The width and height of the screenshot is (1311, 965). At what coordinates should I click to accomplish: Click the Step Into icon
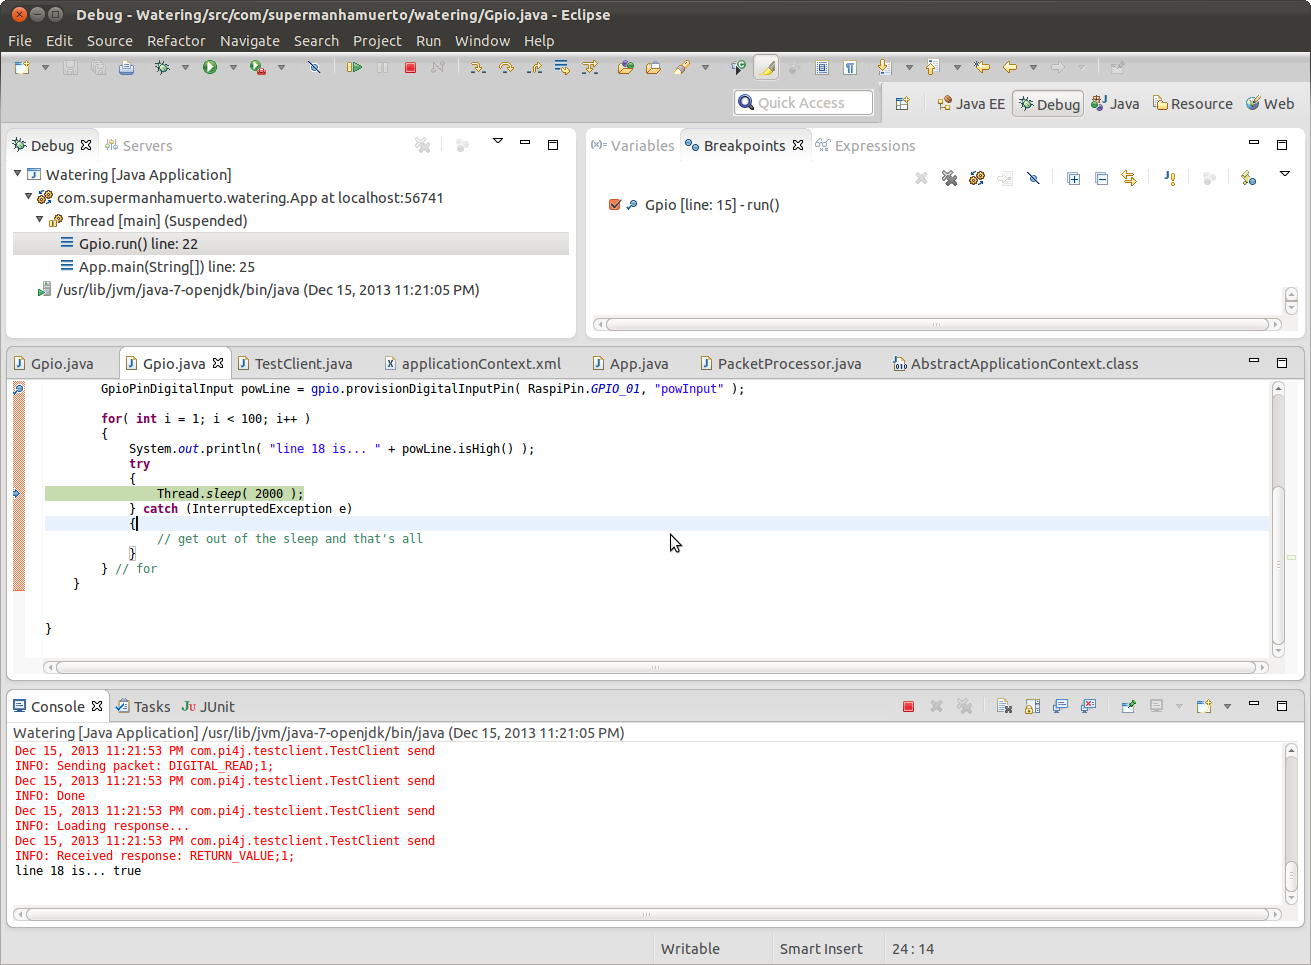coord(478,67)
